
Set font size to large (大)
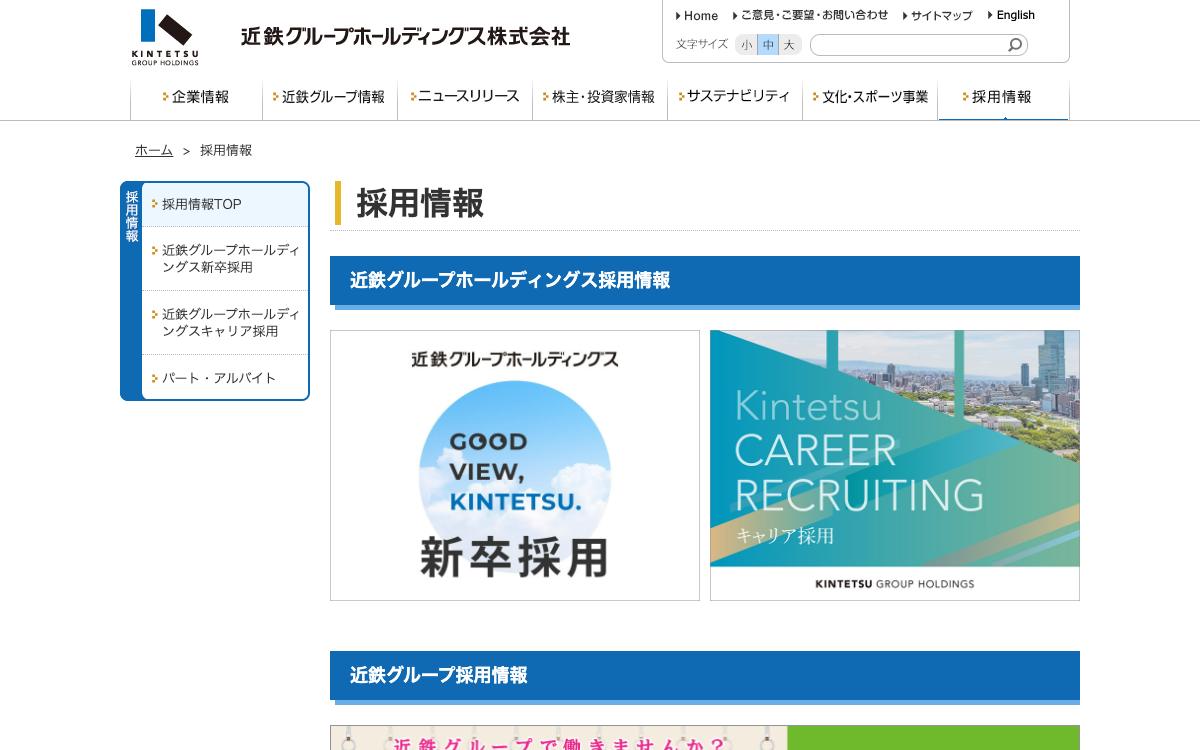point(789,45)
